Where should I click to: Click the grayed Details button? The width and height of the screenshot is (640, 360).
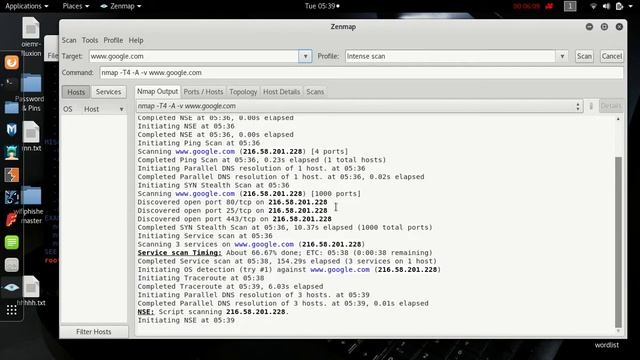pos(611,106)
